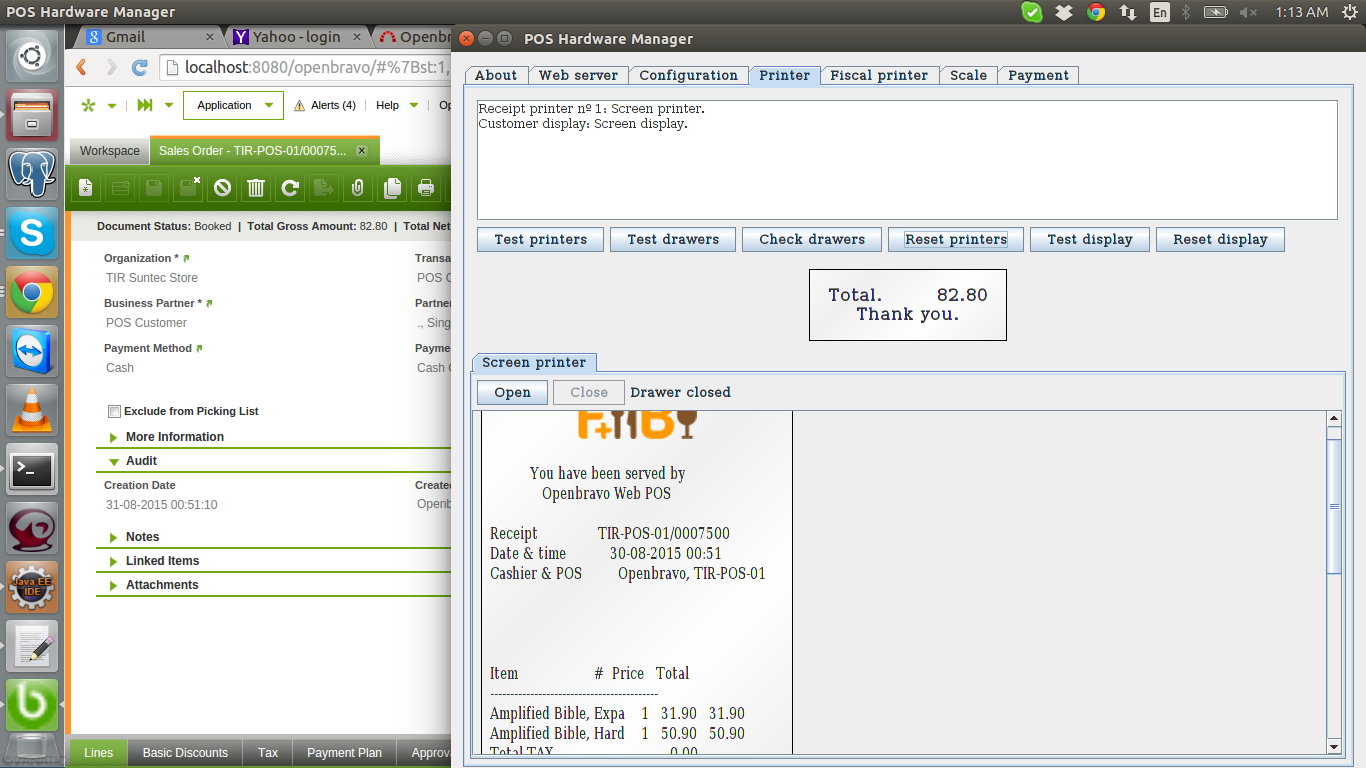1366x768 pixels.
Task: Expand the More Information section
Action: (x=174, y=437)
